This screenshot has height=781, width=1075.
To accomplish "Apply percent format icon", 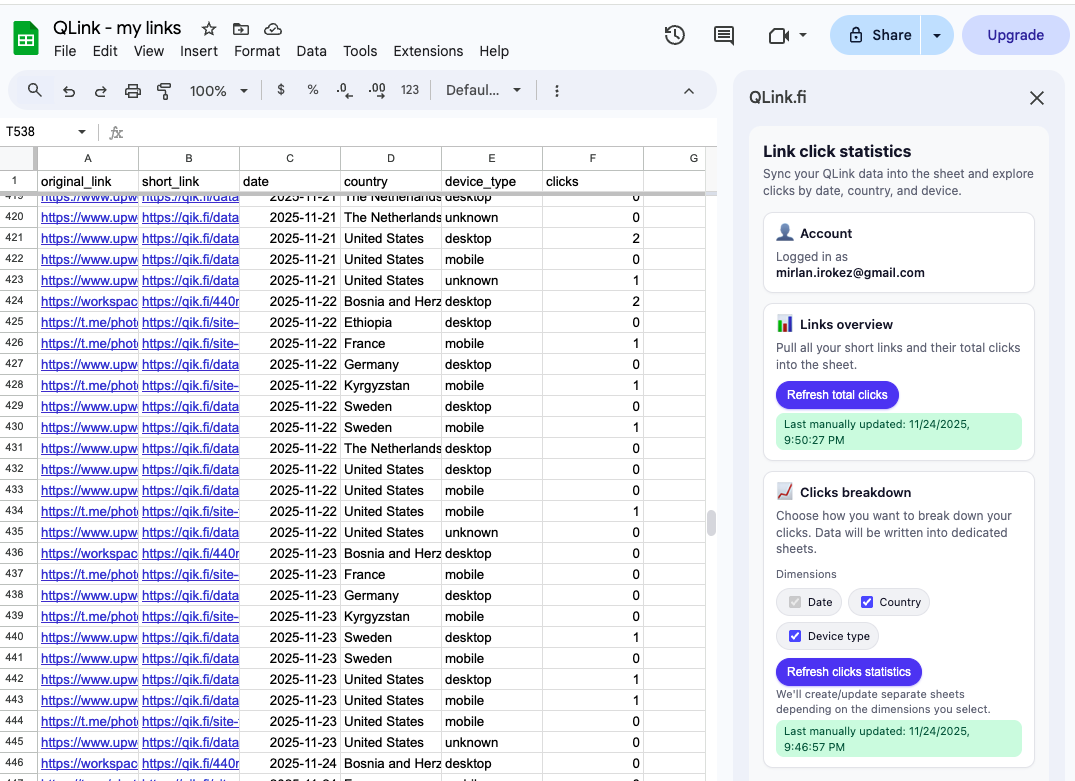I will click(312, 90).
